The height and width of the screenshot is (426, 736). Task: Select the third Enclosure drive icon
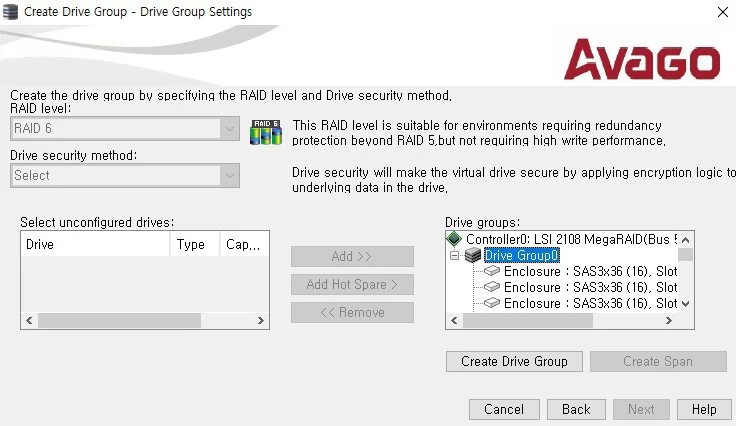pyautogui.click(x=492, y=304)
